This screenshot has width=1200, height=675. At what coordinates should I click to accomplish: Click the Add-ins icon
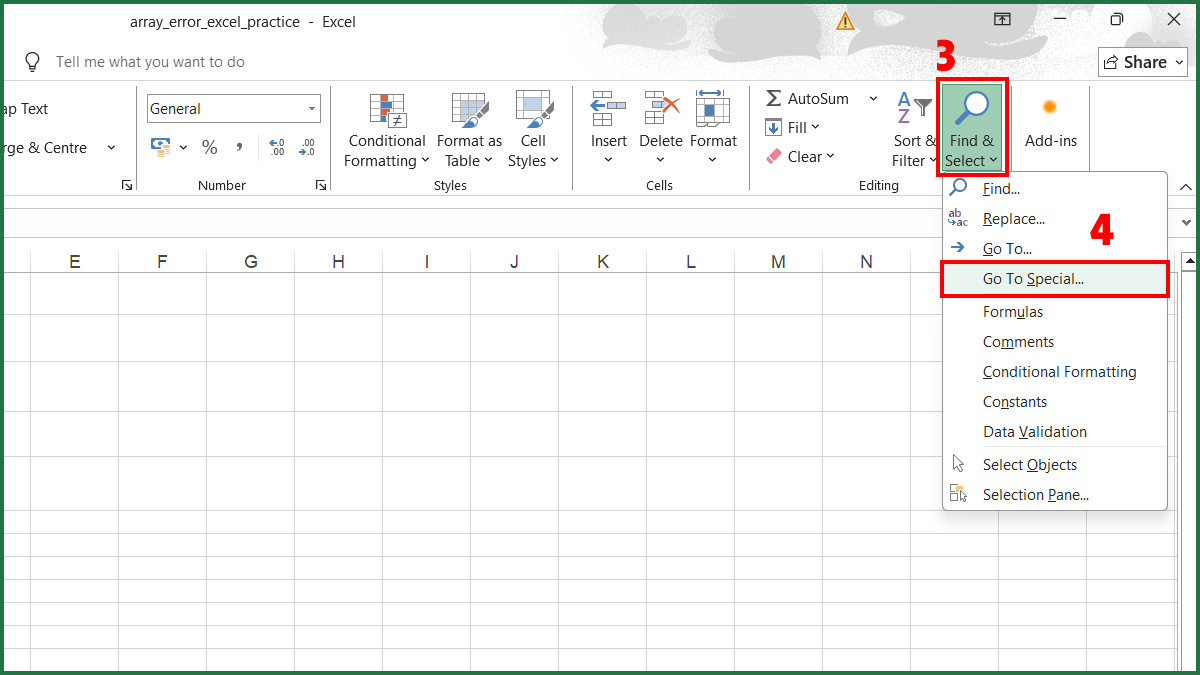1050,108
